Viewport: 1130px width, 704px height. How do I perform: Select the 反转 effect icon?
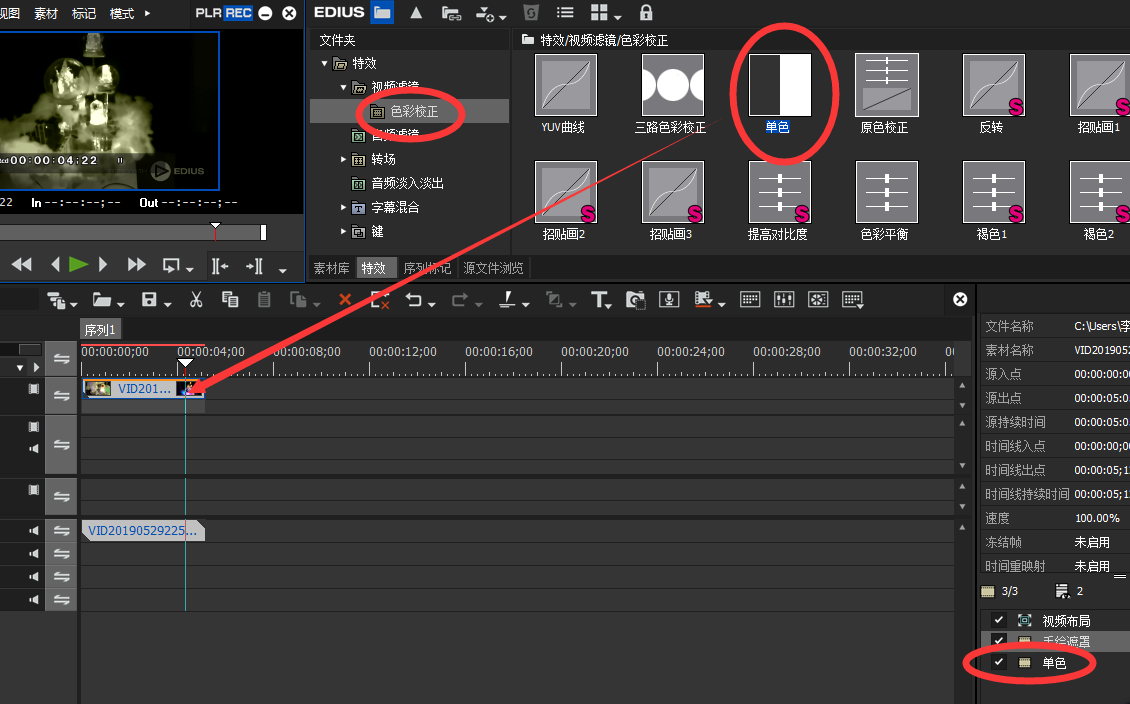[x=993, y=85]
